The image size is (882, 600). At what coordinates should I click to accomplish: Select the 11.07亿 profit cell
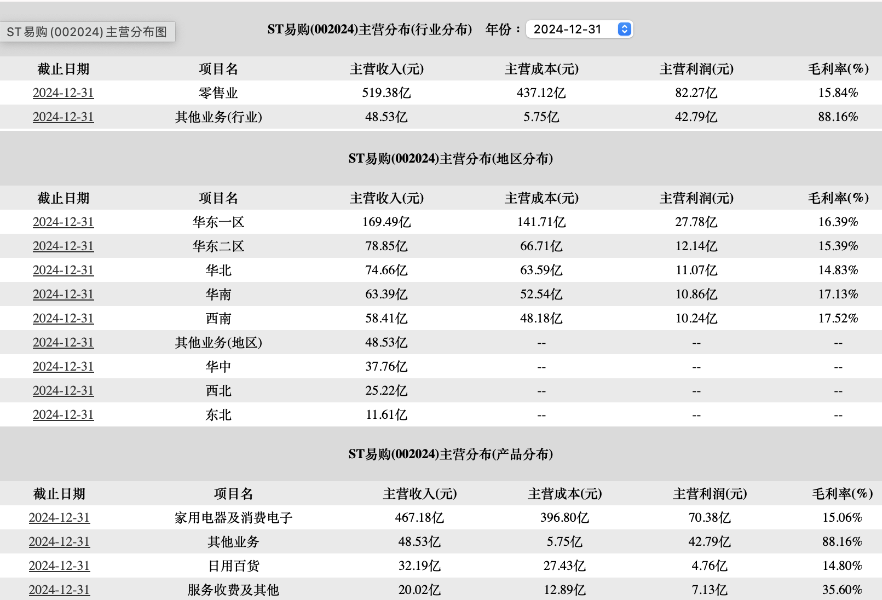click(x=696, y=270)
